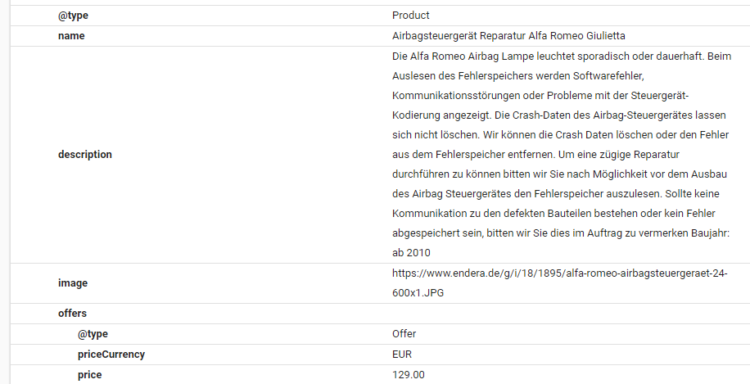Select the name property label
750x384 pixels.
tap(71, 36)
